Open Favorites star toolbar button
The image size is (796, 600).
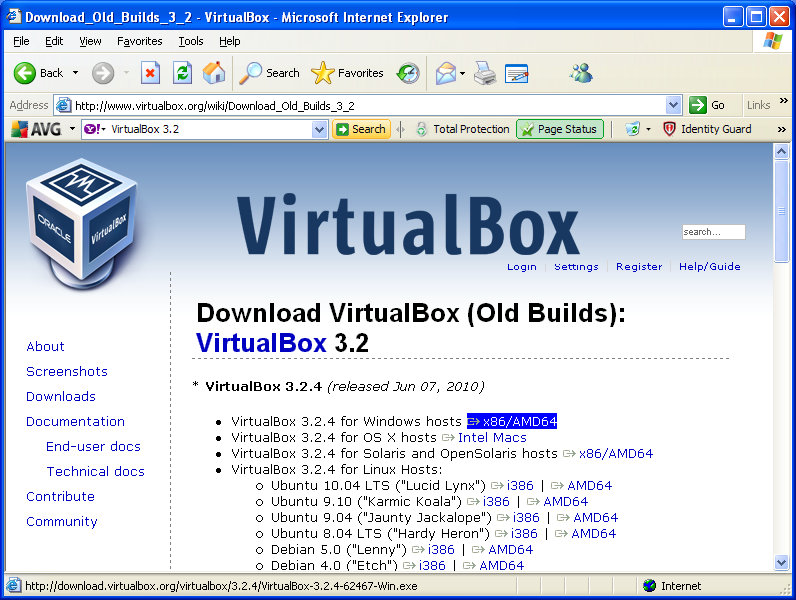347,73
